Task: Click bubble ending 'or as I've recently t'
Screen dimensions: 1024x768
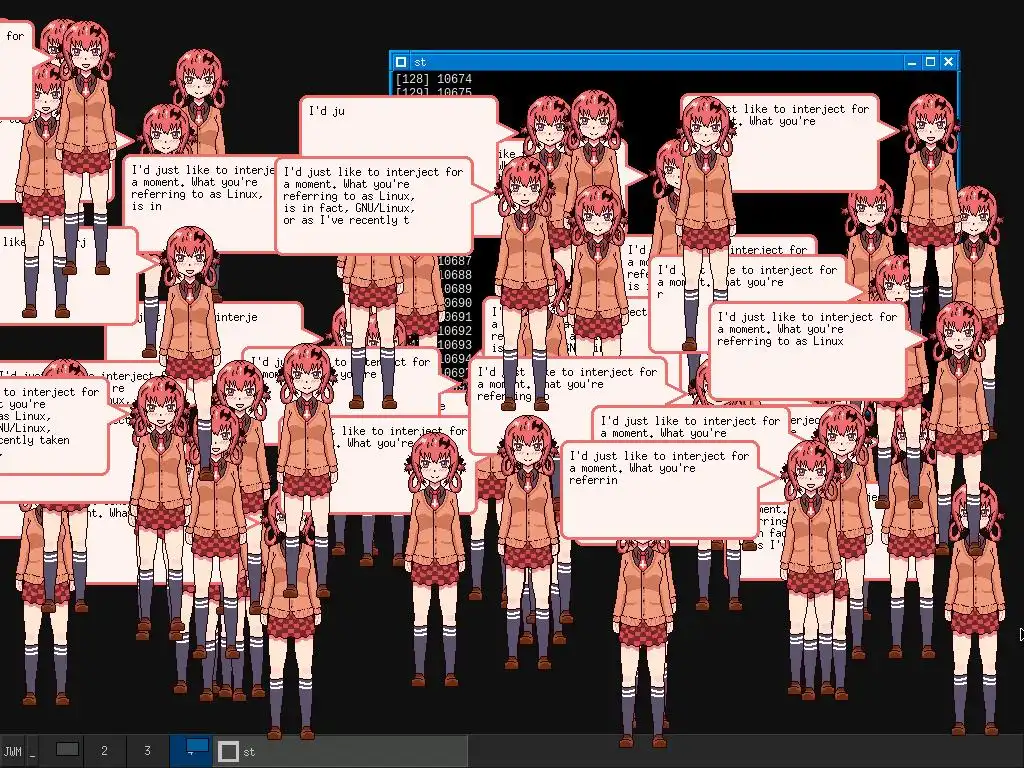Action: click(x=374, y=205)
